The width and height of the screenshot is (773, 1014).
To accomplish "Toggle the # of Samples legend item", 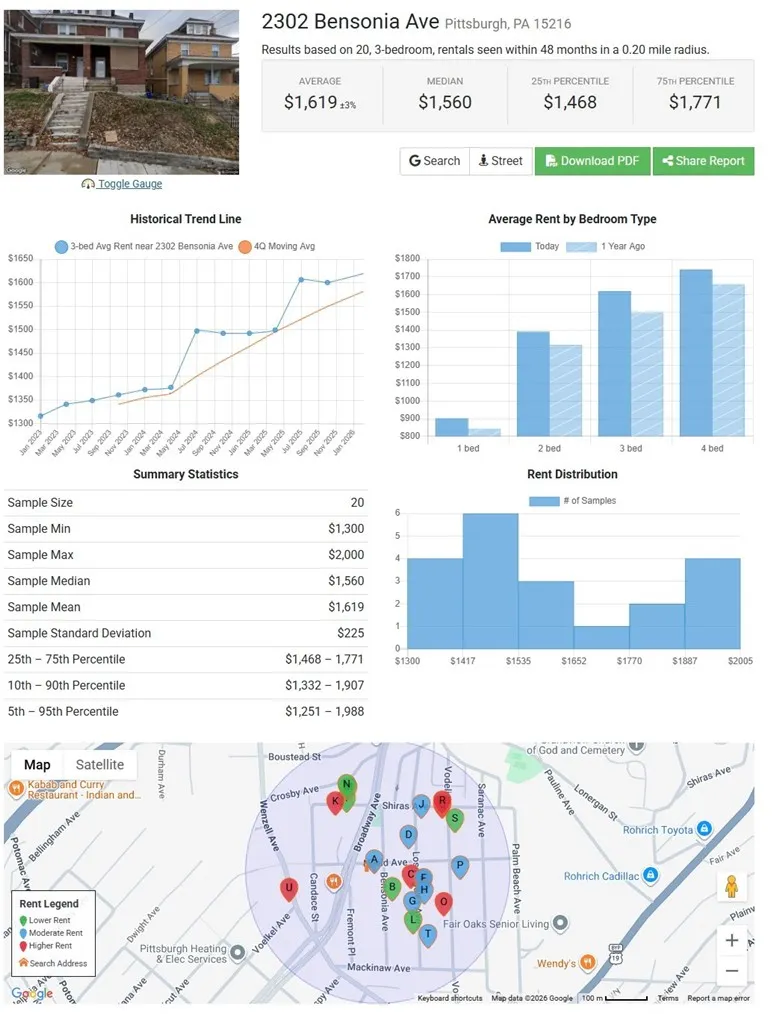I will pos(572,501).
